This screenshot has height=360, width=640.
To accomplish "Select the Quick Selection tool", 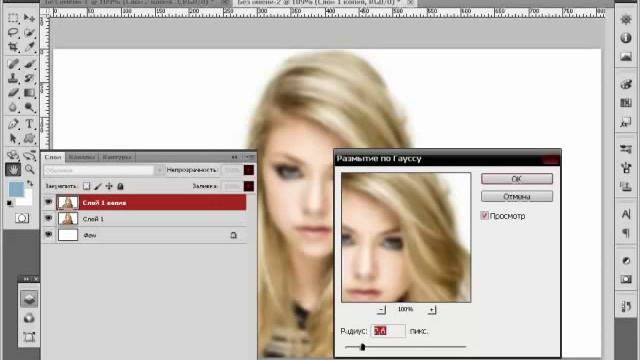I will [x=29, y=32].
